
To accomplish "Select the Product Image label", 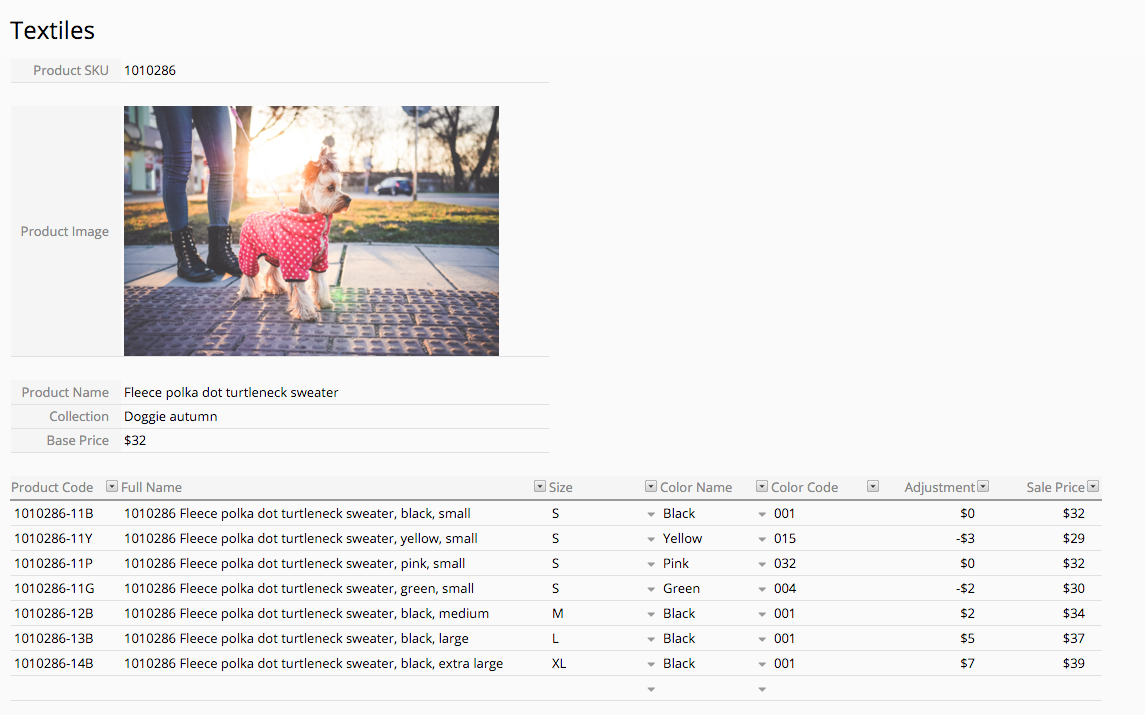I will tap(64, 232).
